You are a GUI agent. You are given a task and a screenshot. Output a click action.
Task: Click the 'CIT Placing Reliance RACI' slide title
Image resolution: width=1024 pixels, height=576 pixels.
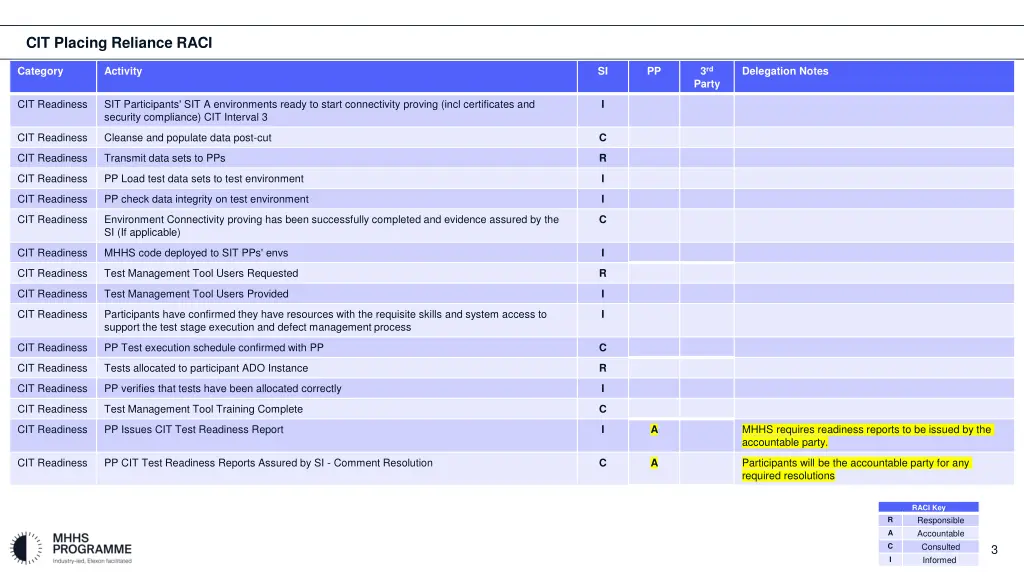coord(119,42)
